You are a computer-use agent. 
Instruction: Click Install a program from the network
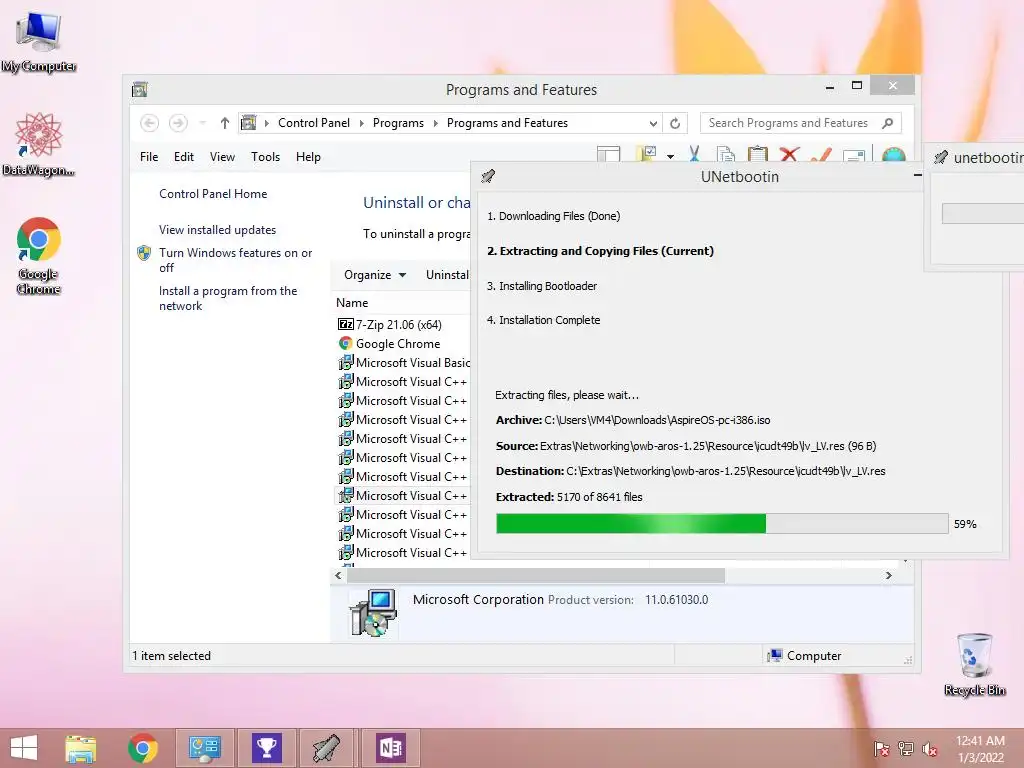point(228,298)
